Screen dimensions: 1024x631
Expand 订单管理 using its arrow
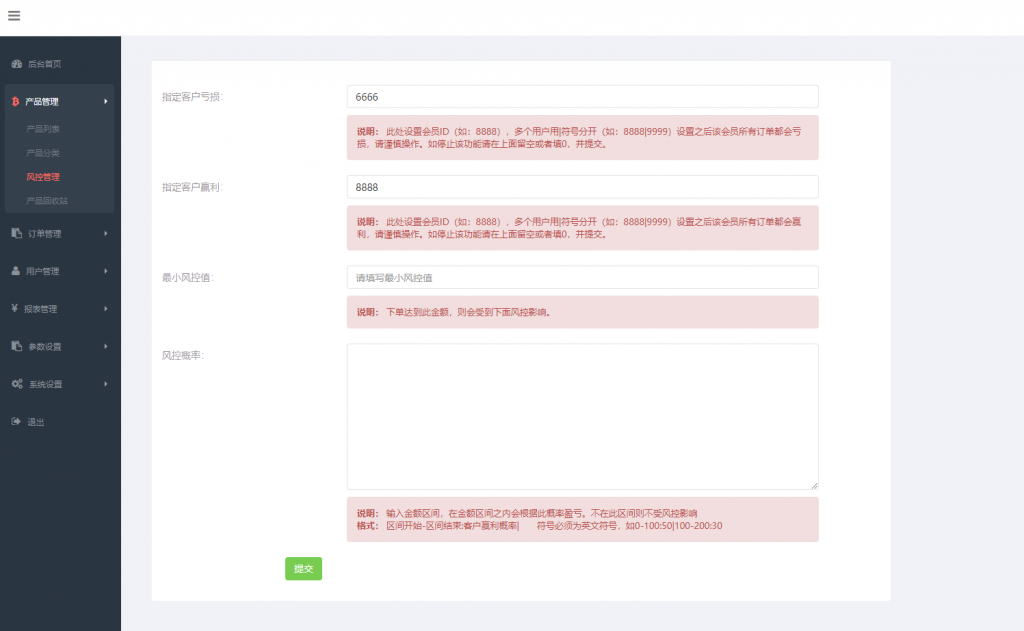click(106, 234)
